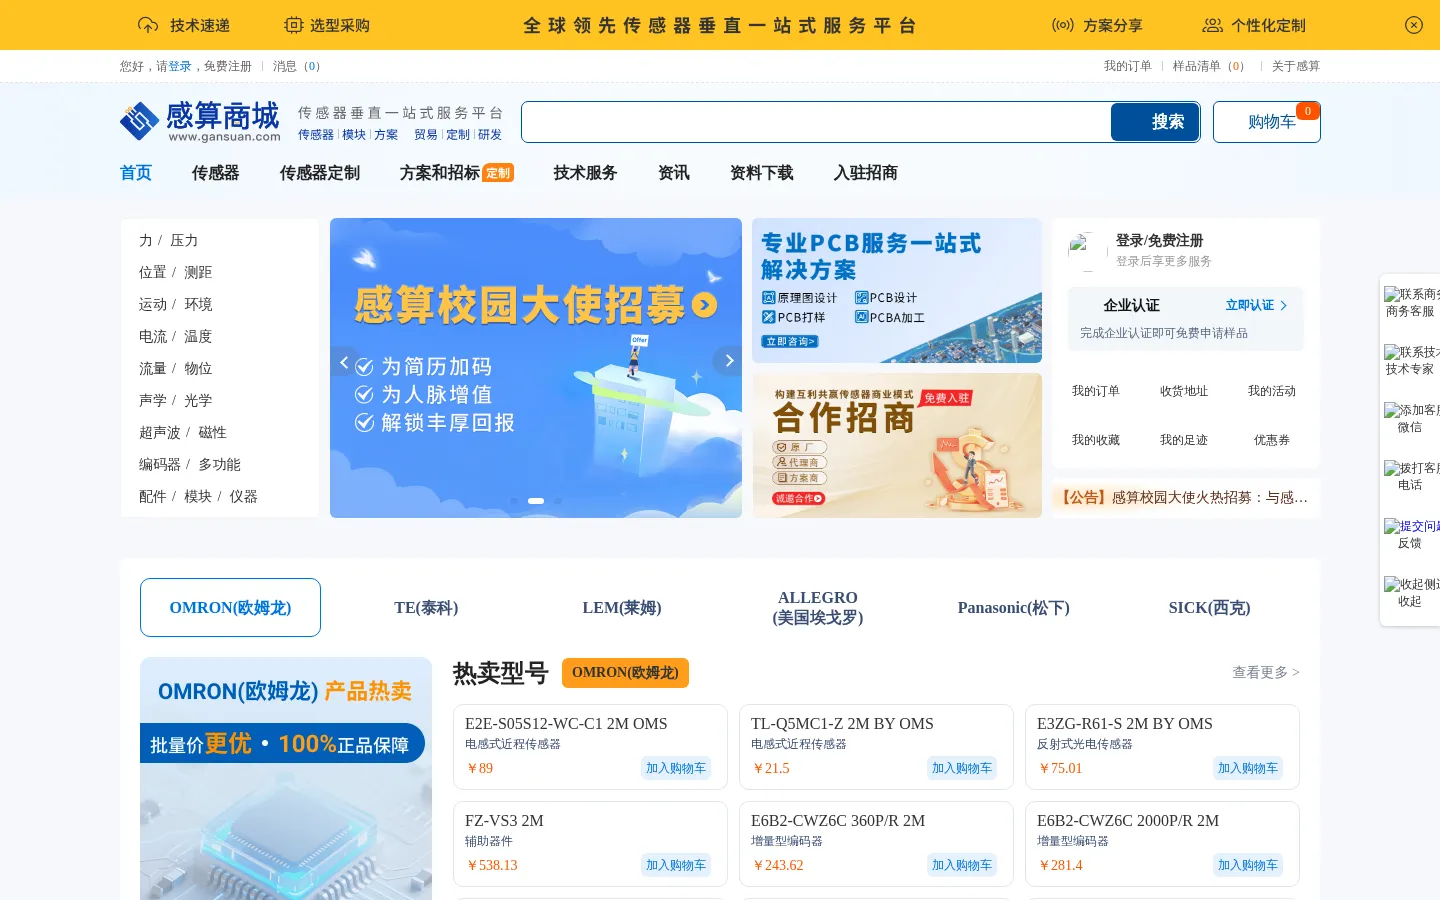Image resolution: width=1440 pixels, height=900 pixels.
Task: Open the 合作招商 banner image
Action: coord(897,445)
